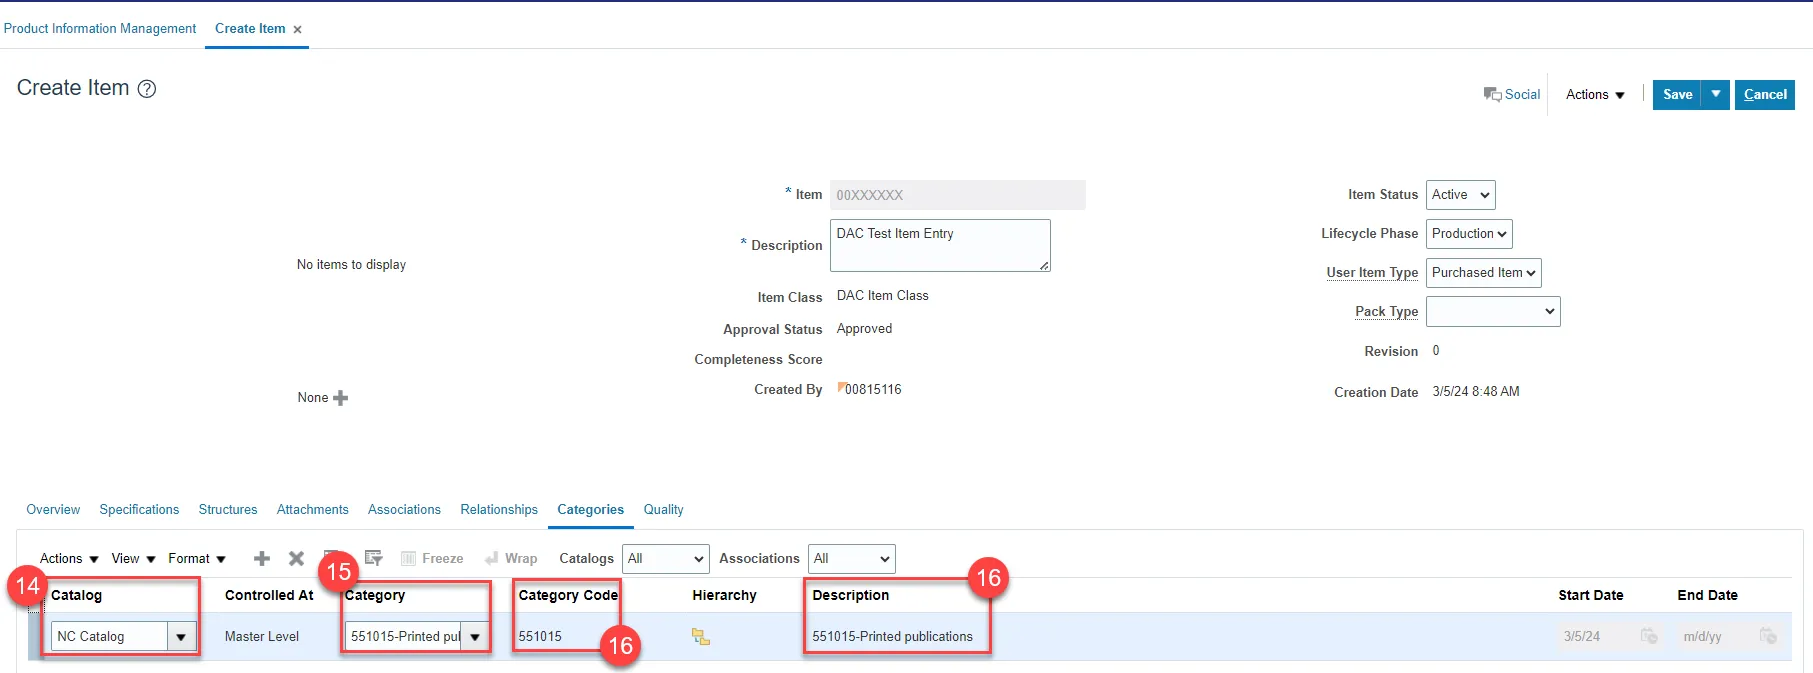Image resolution: width=1813 pixels, height=673 pixels.
Task: Open the Save button's dropdown arrow
Action: [1716, 95]
